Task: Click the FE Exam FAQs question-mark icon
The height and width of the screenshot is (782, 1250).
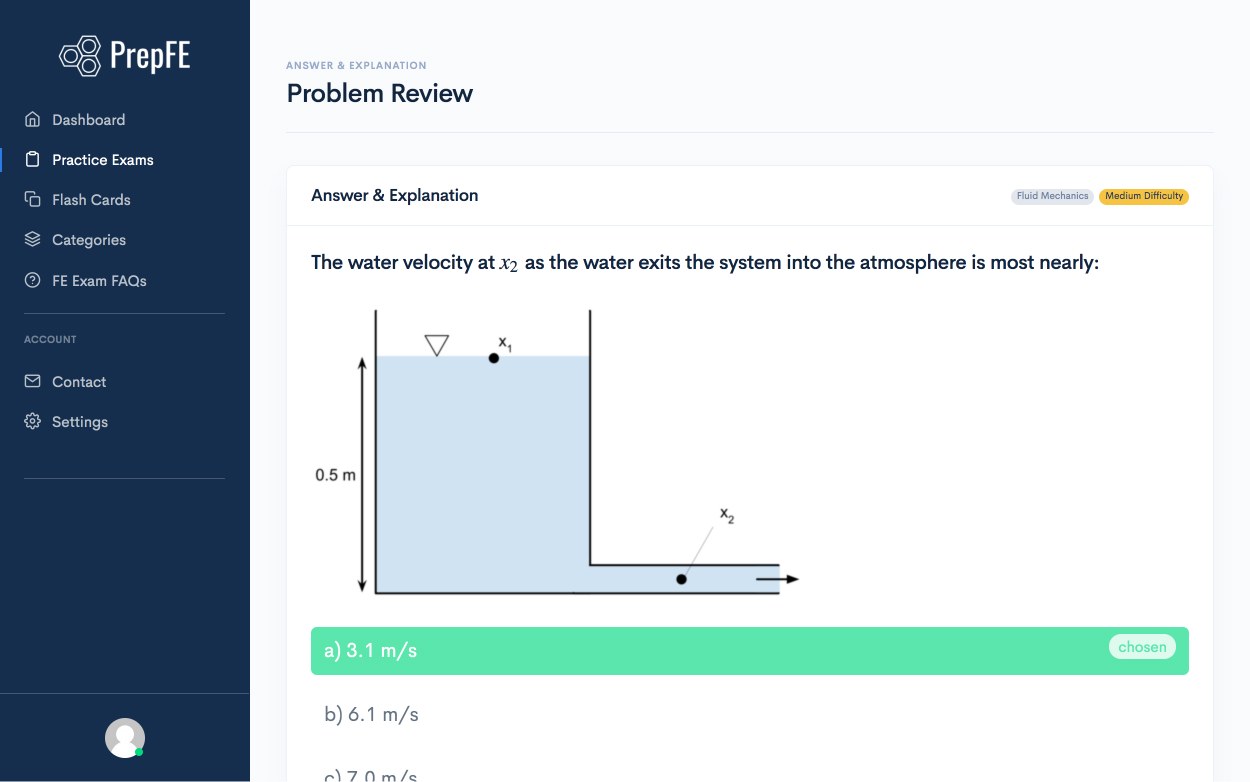Action: (33, 281)
